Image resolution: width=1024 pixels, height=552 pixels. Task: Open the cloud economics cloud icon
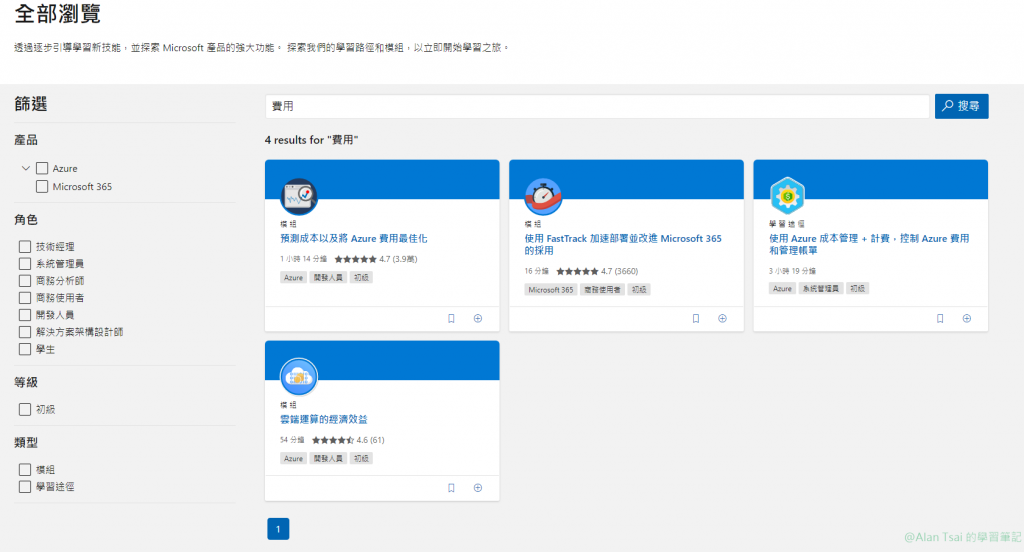coord(299,377)
